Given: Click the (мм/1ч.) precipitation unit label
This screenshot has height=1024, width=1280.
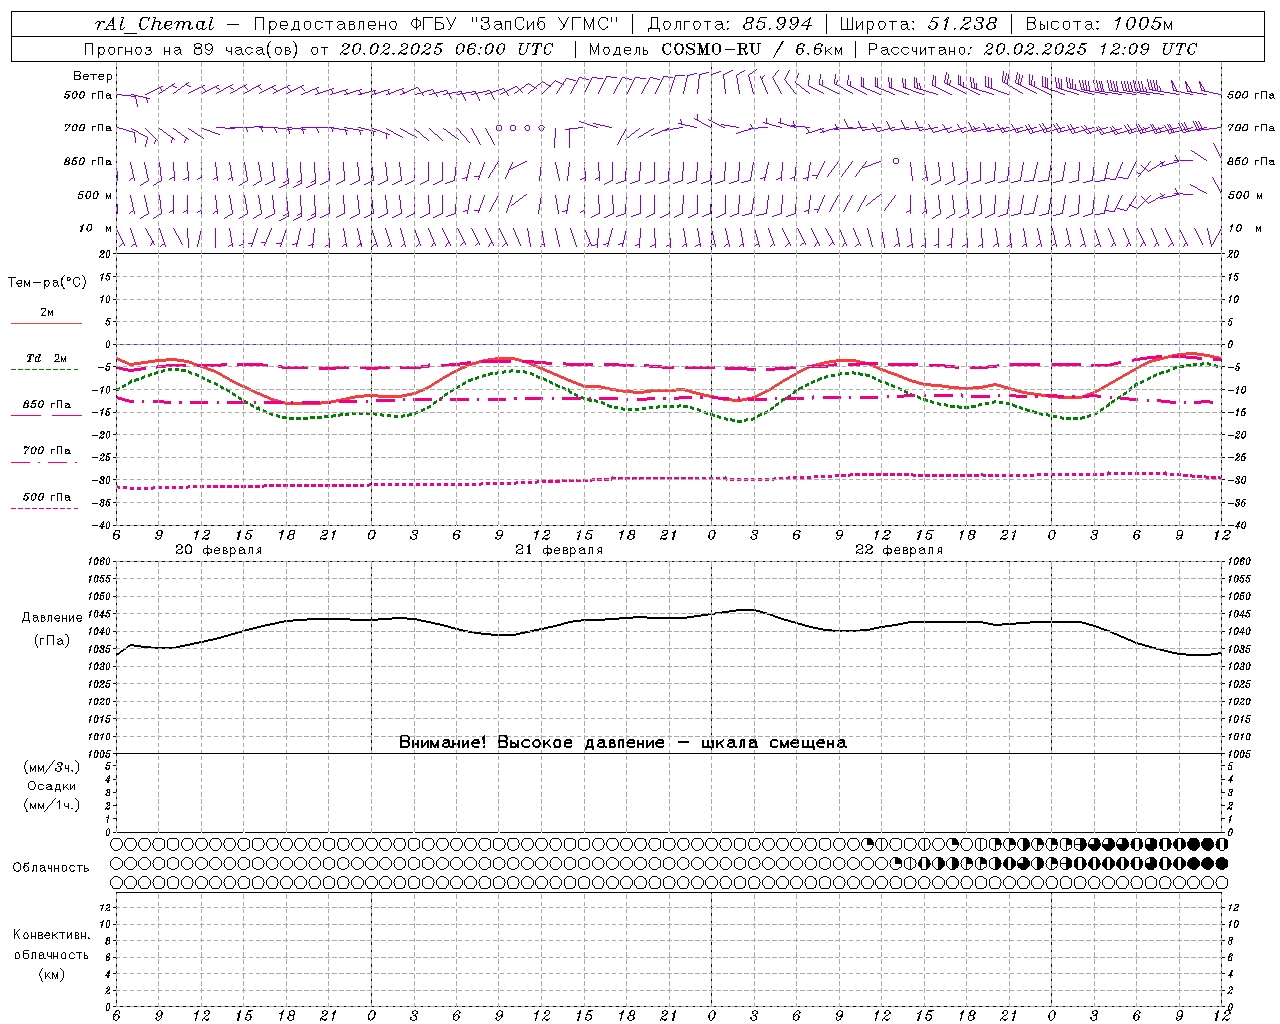Looking at the screenshot, I should 52,805.
